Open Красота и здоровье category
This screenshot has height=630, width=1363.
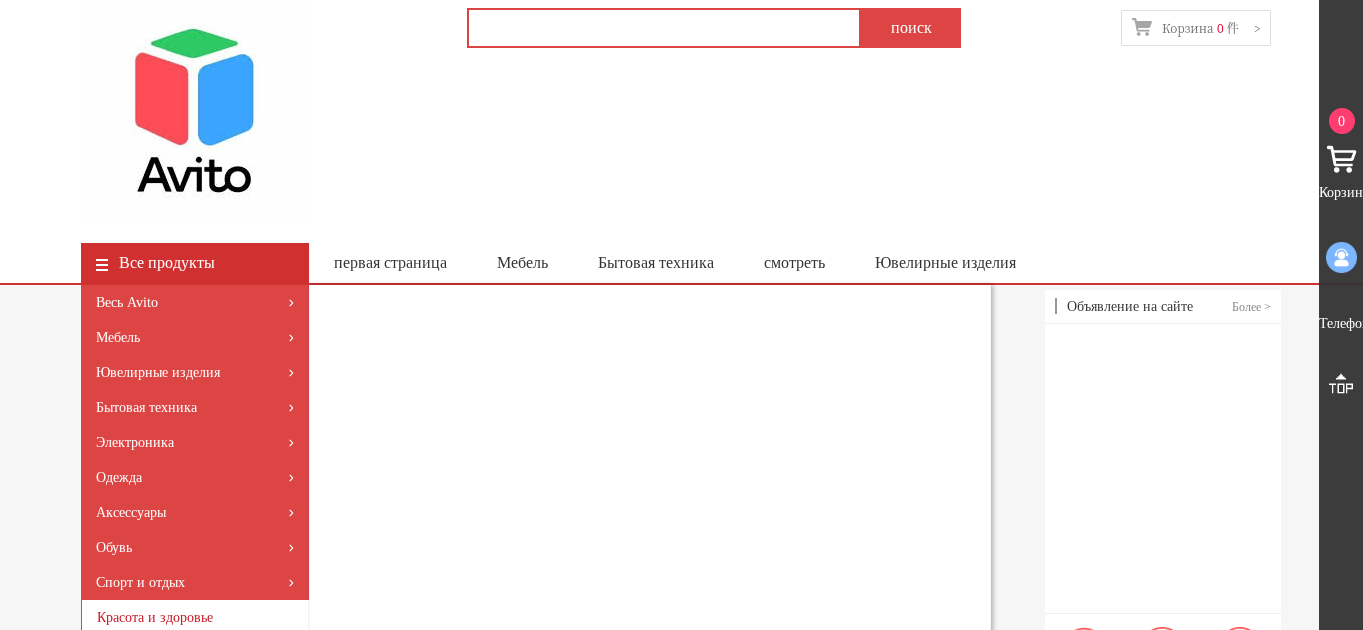[155, 617]
